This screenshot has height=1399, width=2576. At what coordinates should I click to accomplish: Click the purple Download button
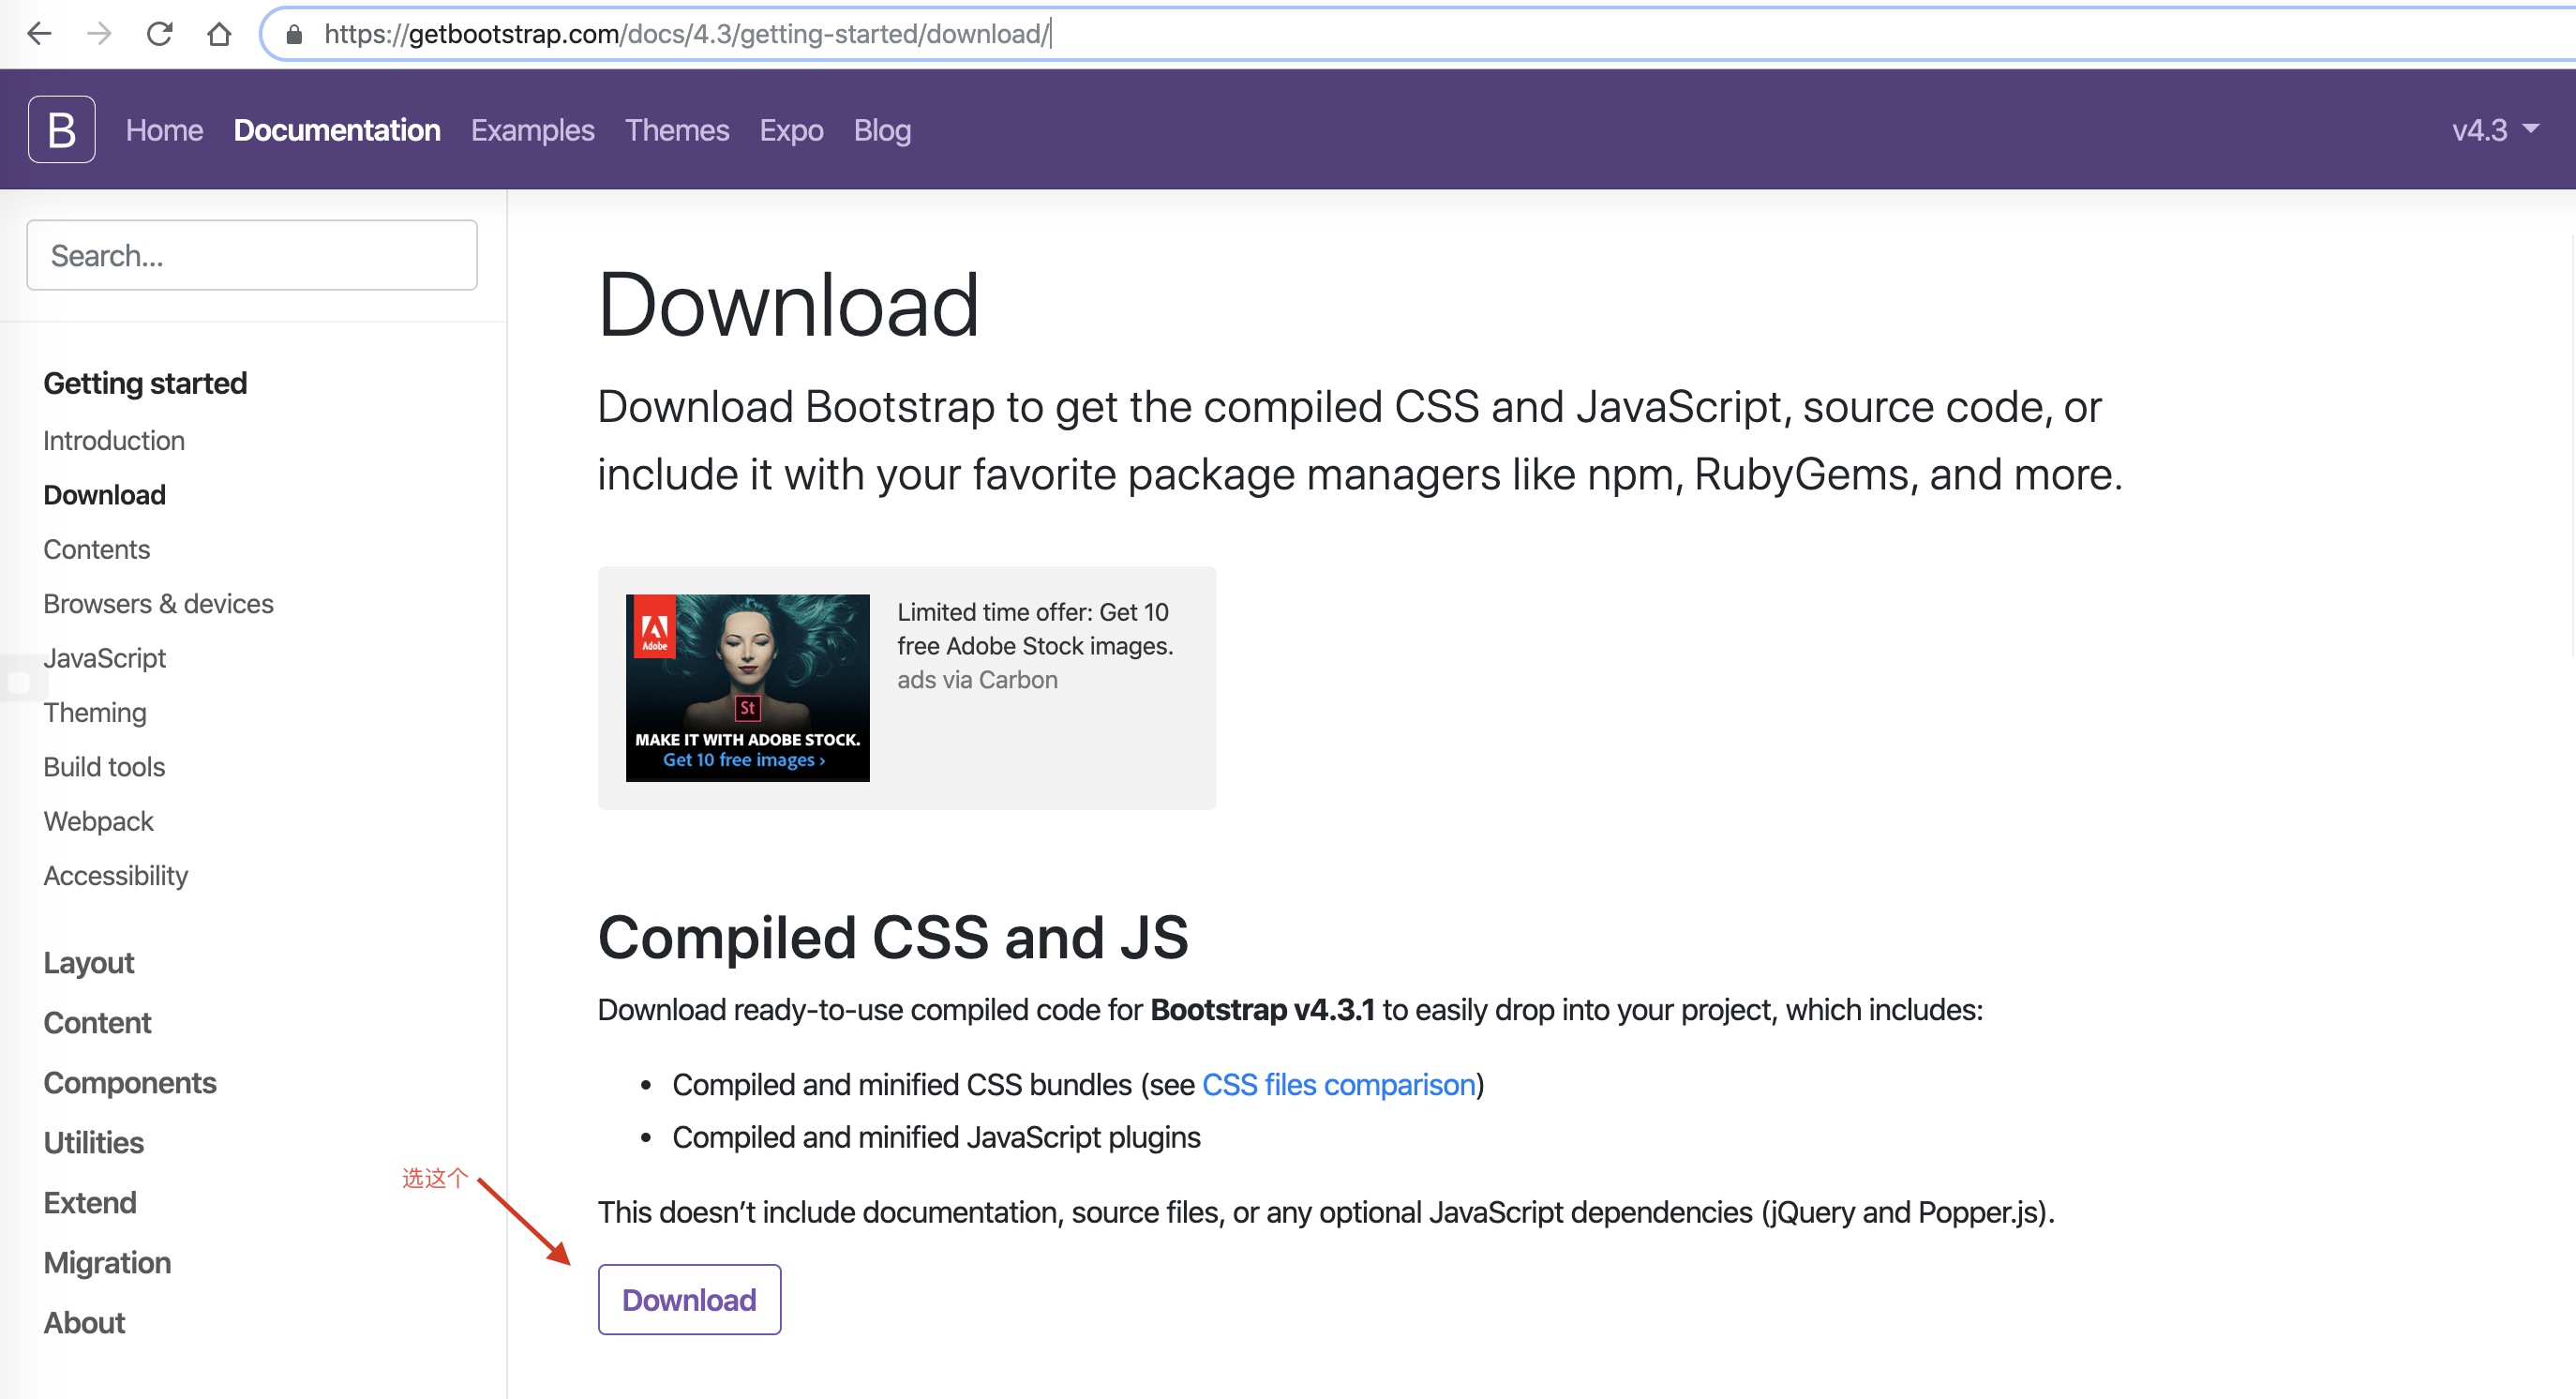pyautogui.click(x=689, y=1299)
